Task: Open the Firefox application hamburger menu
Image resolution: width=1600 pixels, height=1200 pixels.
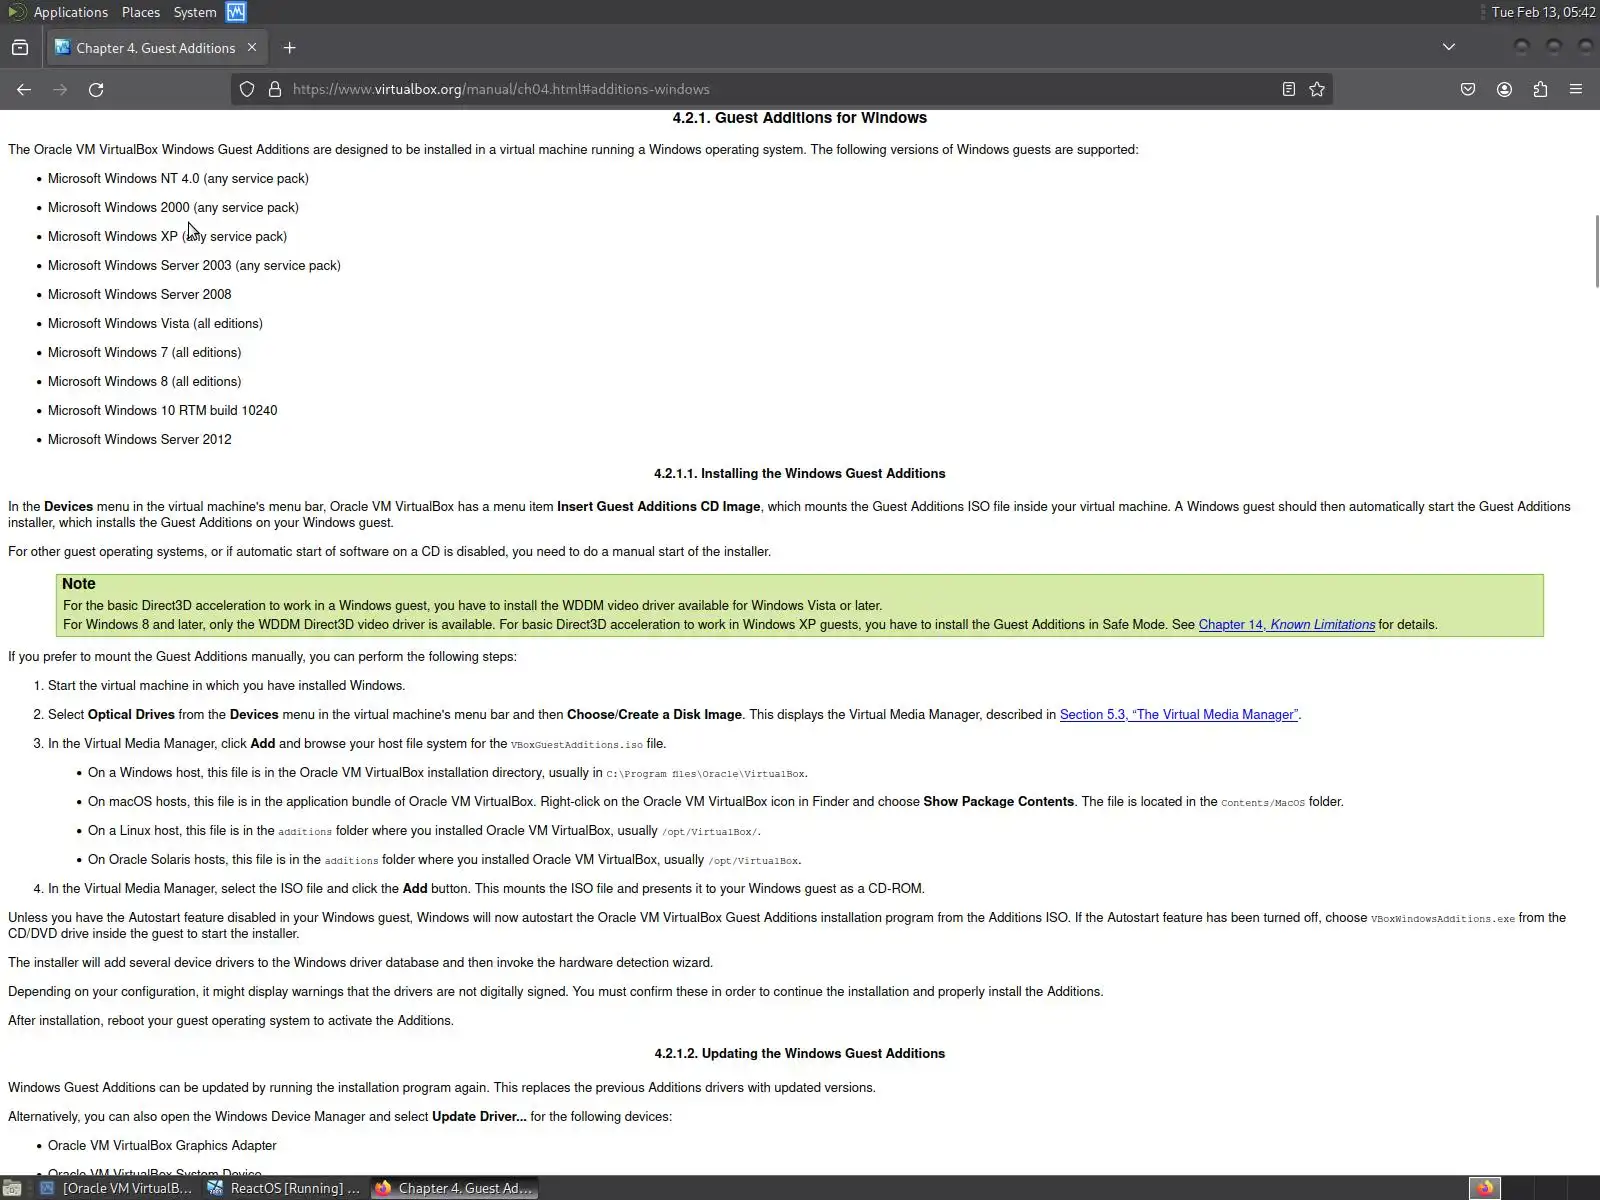Action: click(1576, 89)
